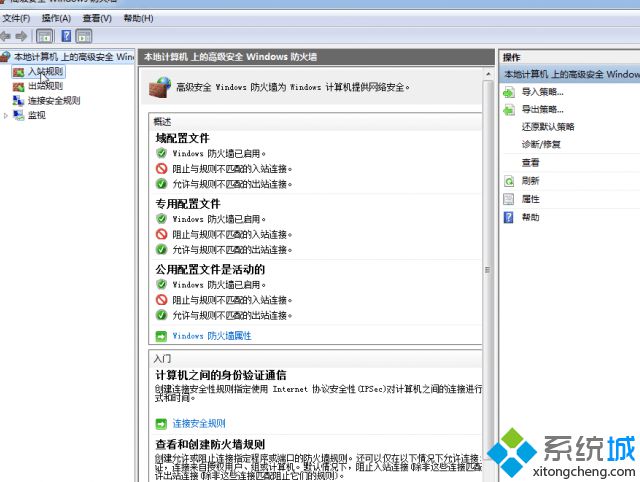Click the 本地计算机 上的高级安全 actions header
The width and height of the screenshot is (640, 482).
pos(570,74)
